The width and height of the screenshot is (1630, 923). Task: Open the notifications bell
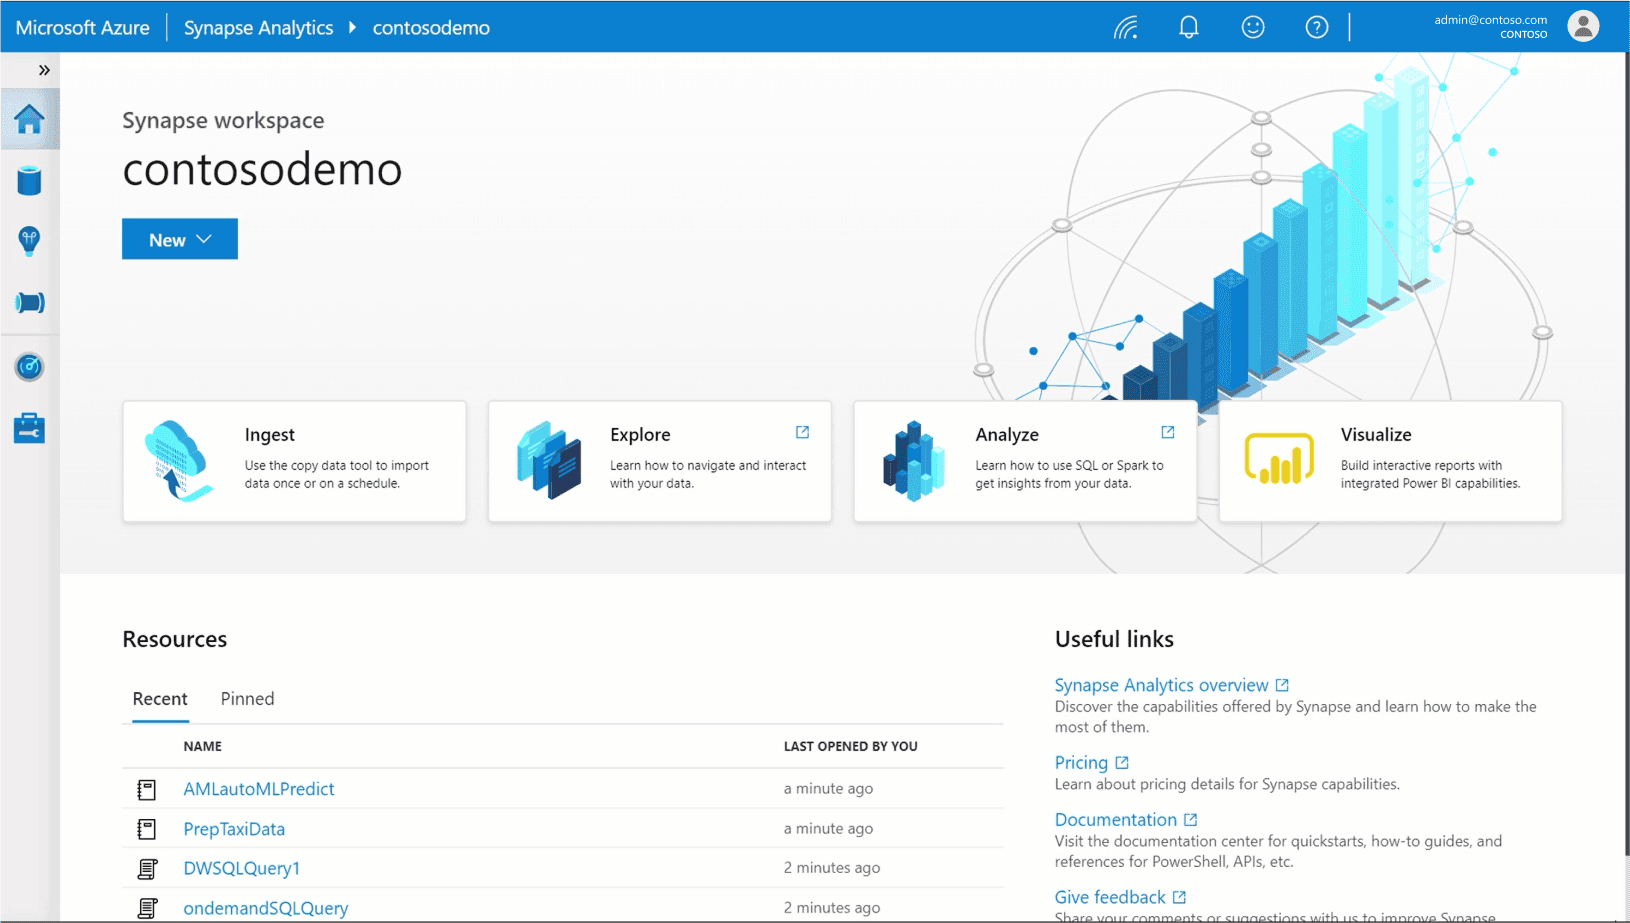1188,27
